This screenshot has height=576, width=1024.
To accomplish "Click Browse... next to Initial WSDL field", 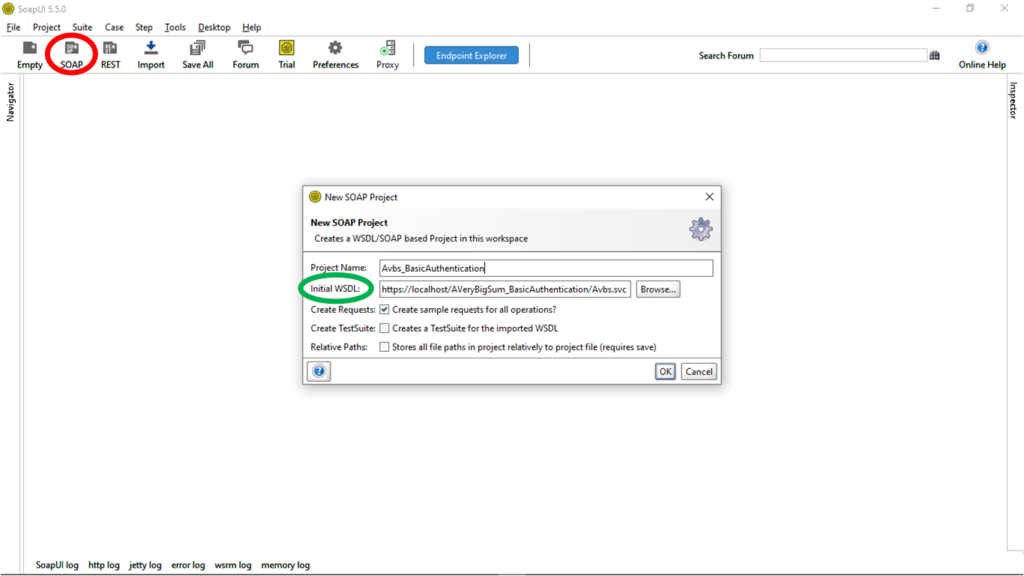I will (658, 290).
